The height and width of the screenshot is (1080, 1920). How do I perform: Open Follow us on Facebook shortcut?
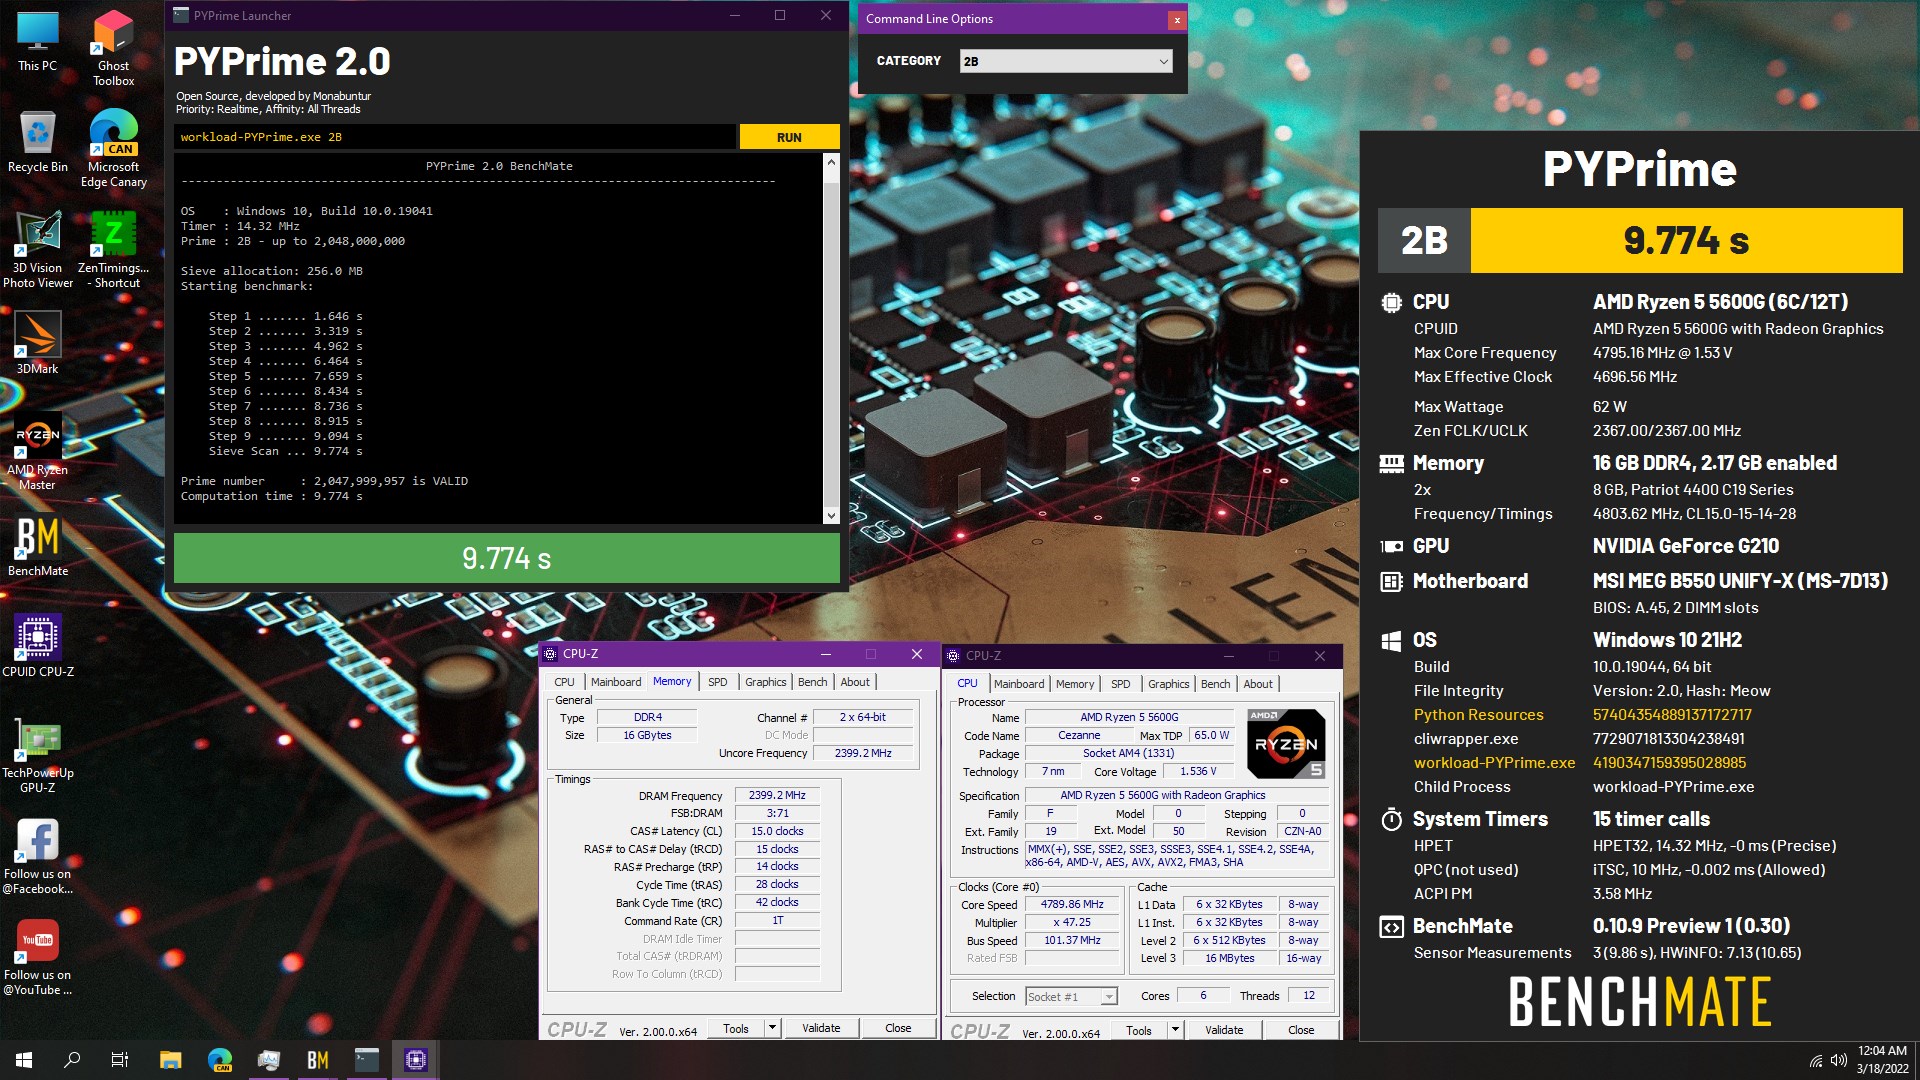point(37,855)
